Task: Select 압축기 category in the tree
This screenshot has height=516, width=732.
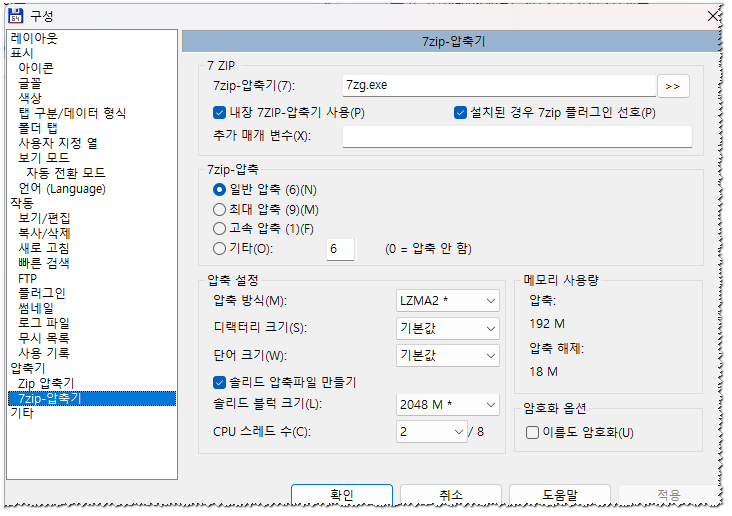Action: tap(28, 368)
